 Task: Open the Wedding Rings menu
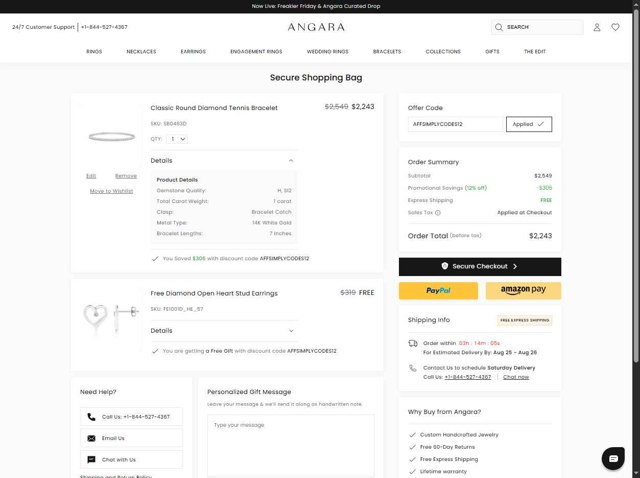(x=327, y=51)
